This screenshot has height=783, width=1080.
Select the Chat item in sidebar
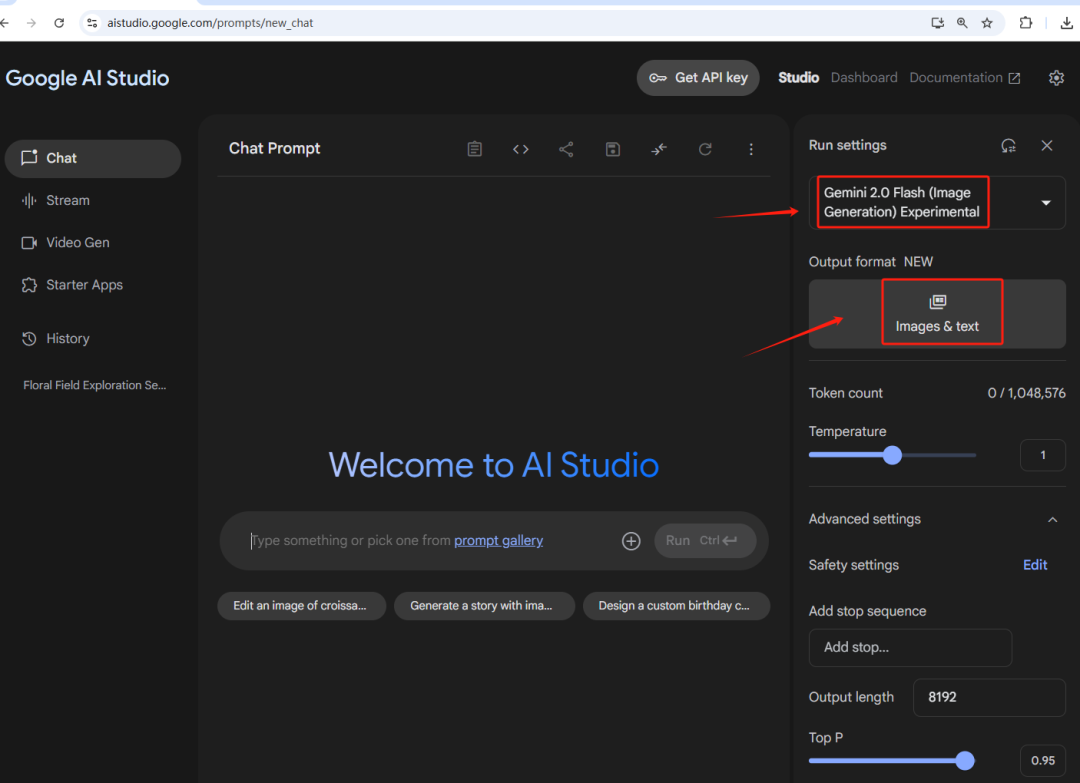92,158
